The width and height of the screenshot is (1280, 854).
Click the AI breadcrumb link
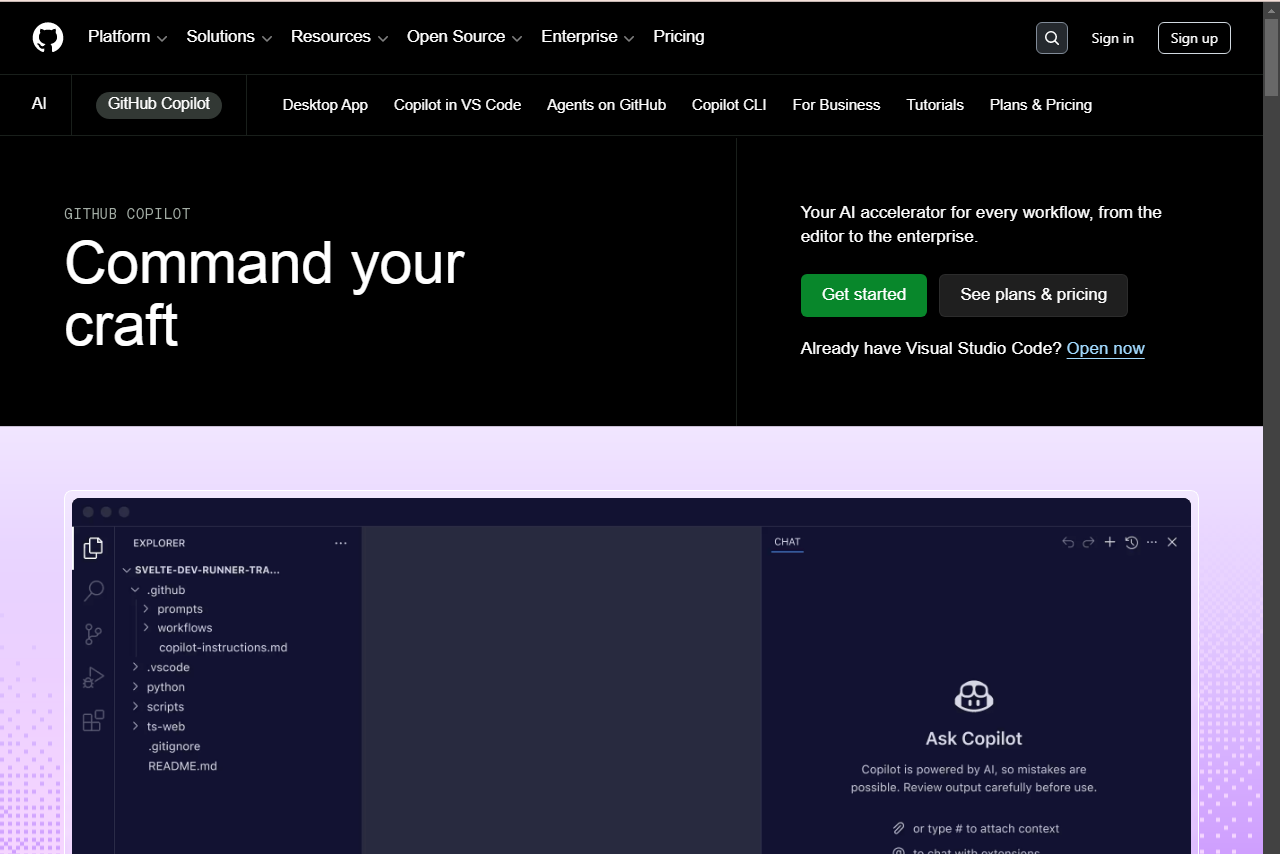[39, 104]
